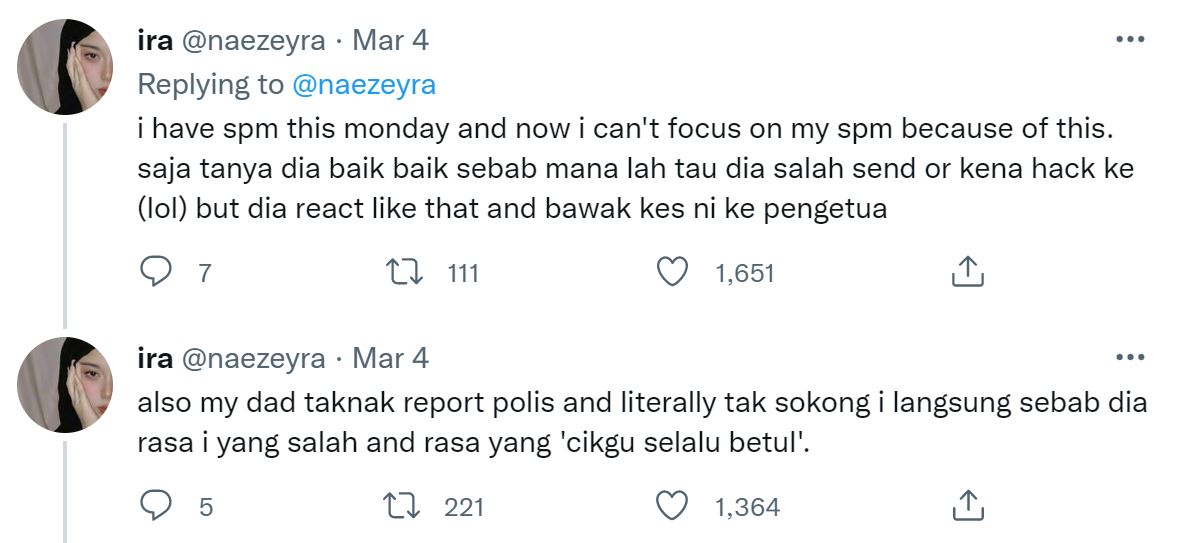Share the first tweet about spm

tap(968, 272)
